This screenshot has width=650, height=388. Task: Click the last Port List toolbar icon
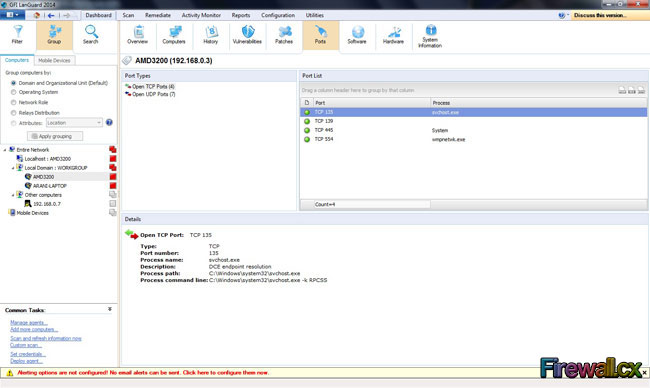pos(641,90)
